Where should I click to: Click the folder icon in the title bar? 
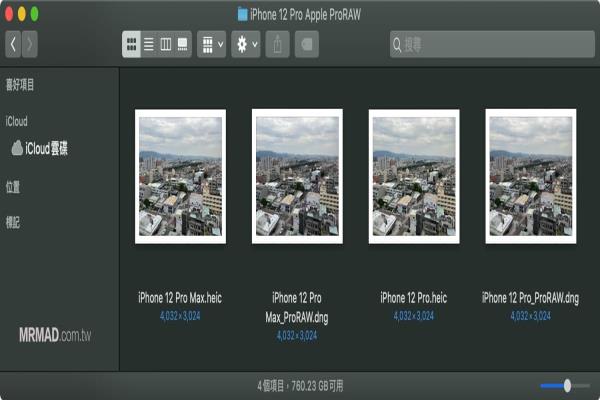click(x=242, y=15)
